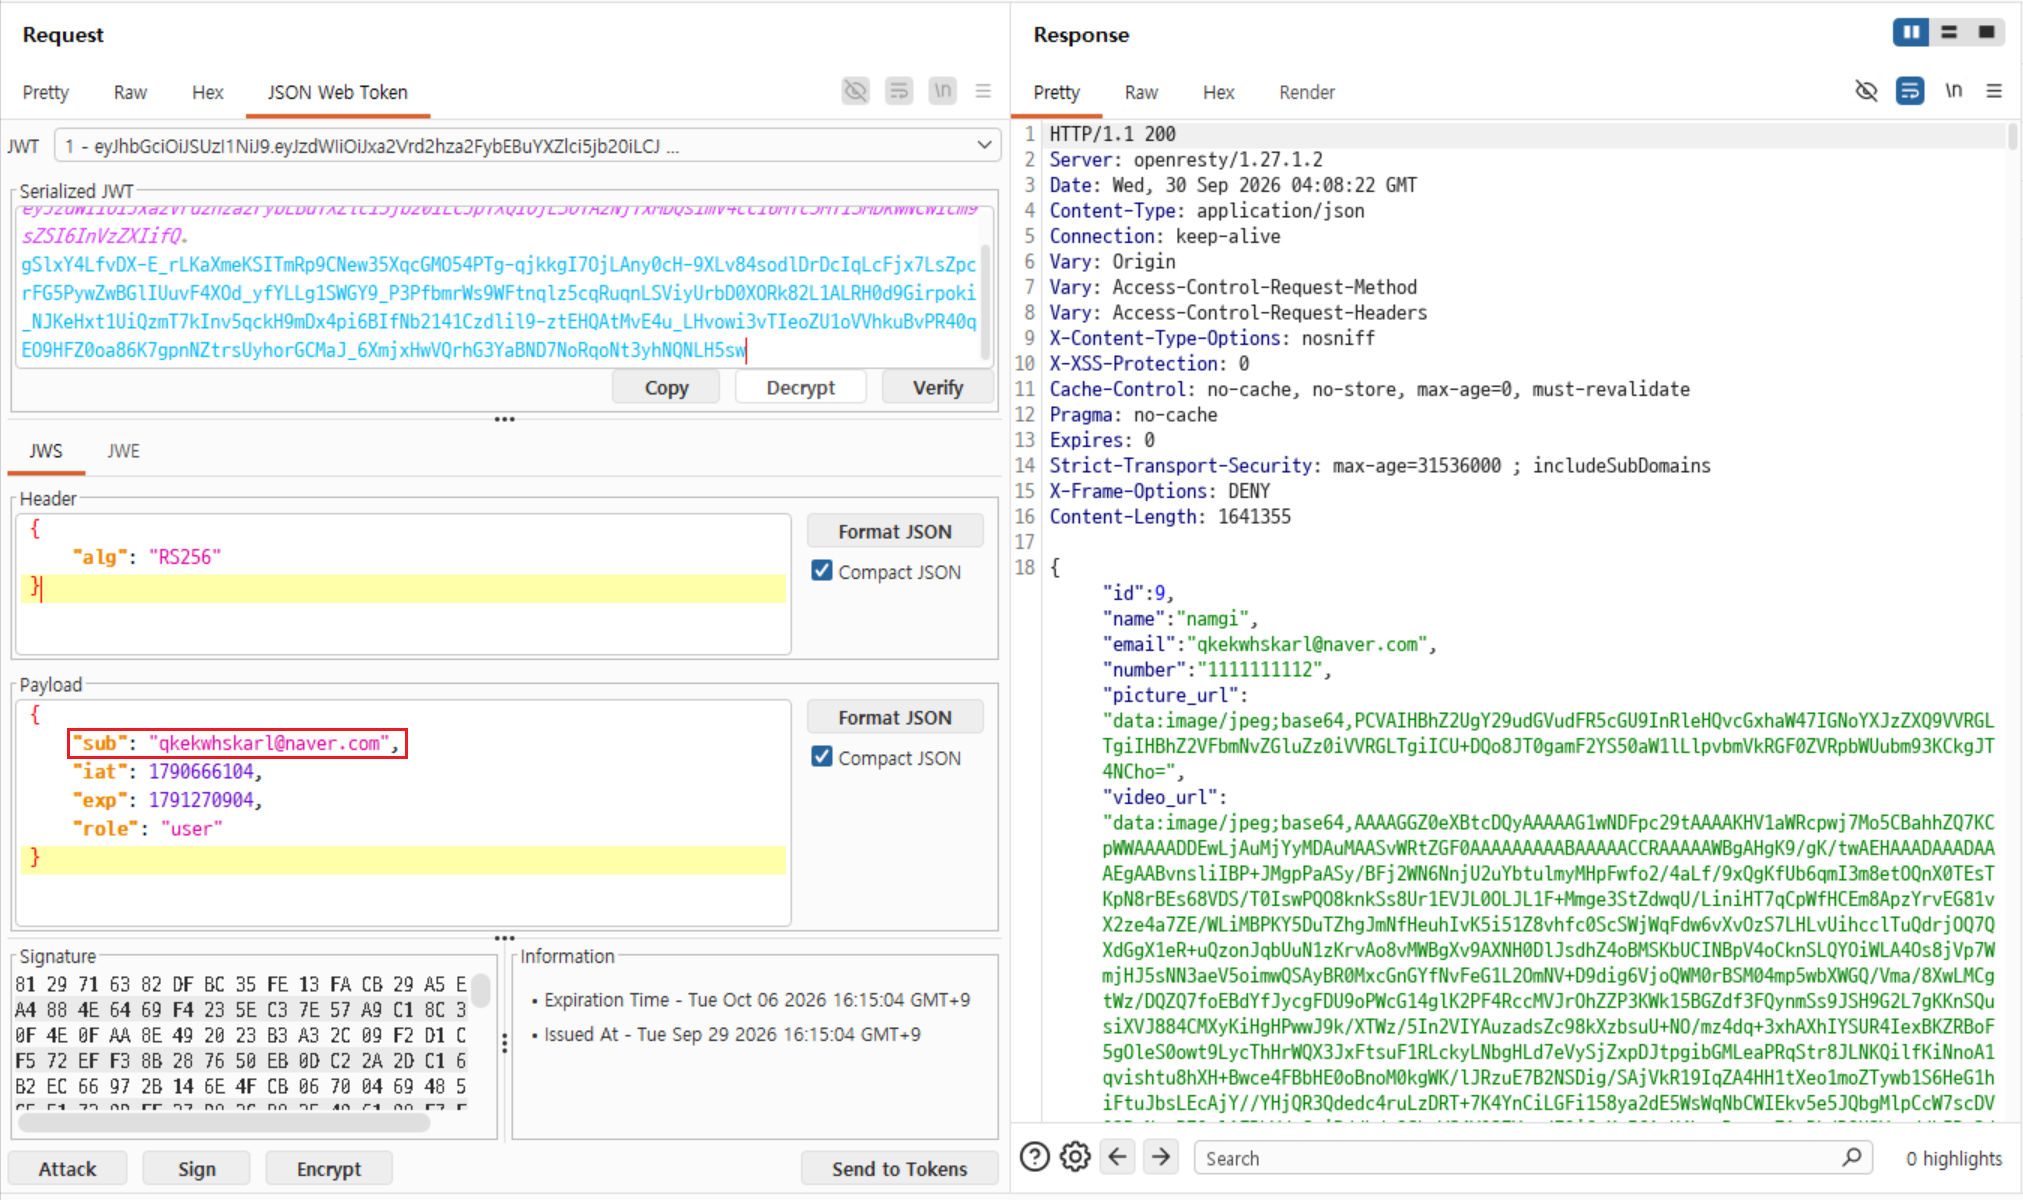Screen dimensions: 2023x1200
Task: Click the magnifier icon in search box
Action: coord(1851,1157)
